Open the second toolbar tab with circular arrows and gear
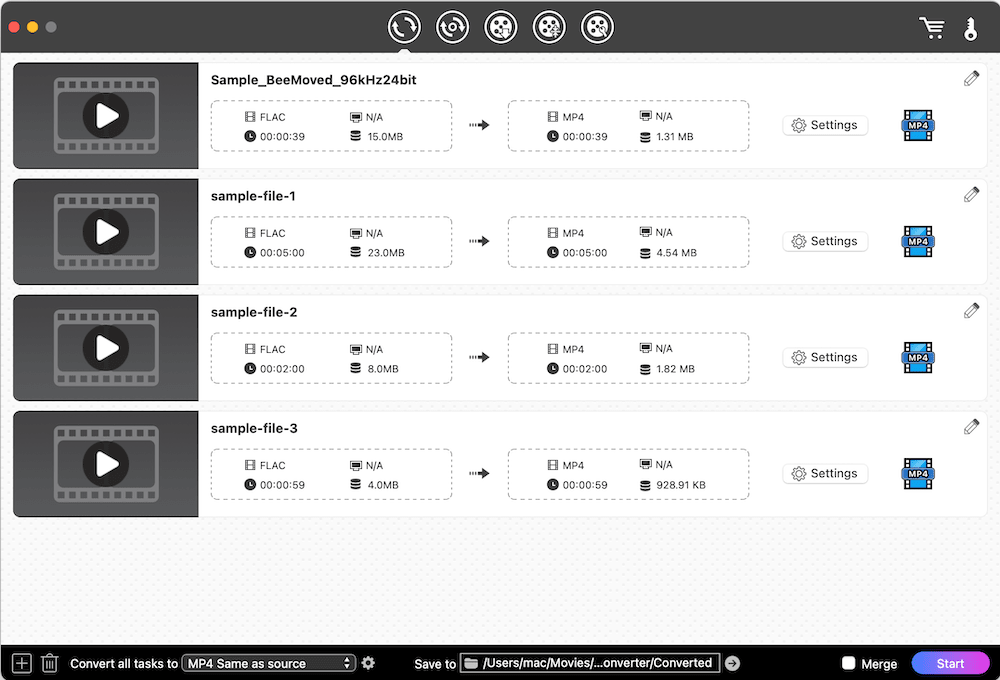1000x680 pixels. point(453,27)
